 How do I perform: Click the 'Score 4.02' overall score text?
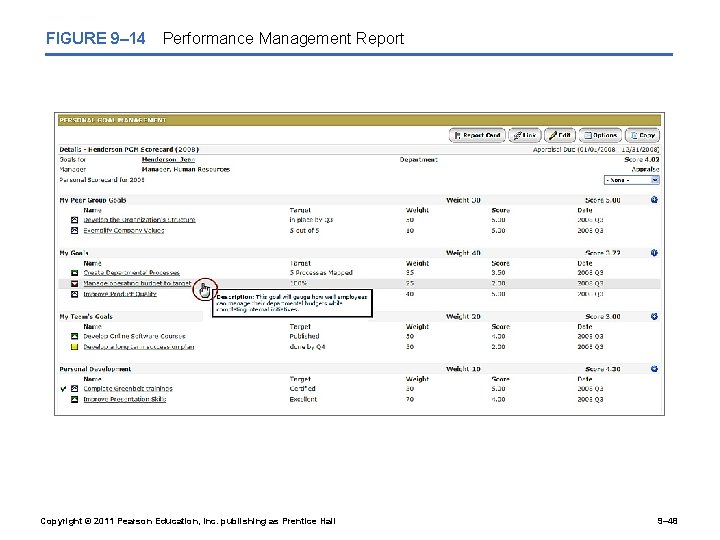[x=641, y=159]
